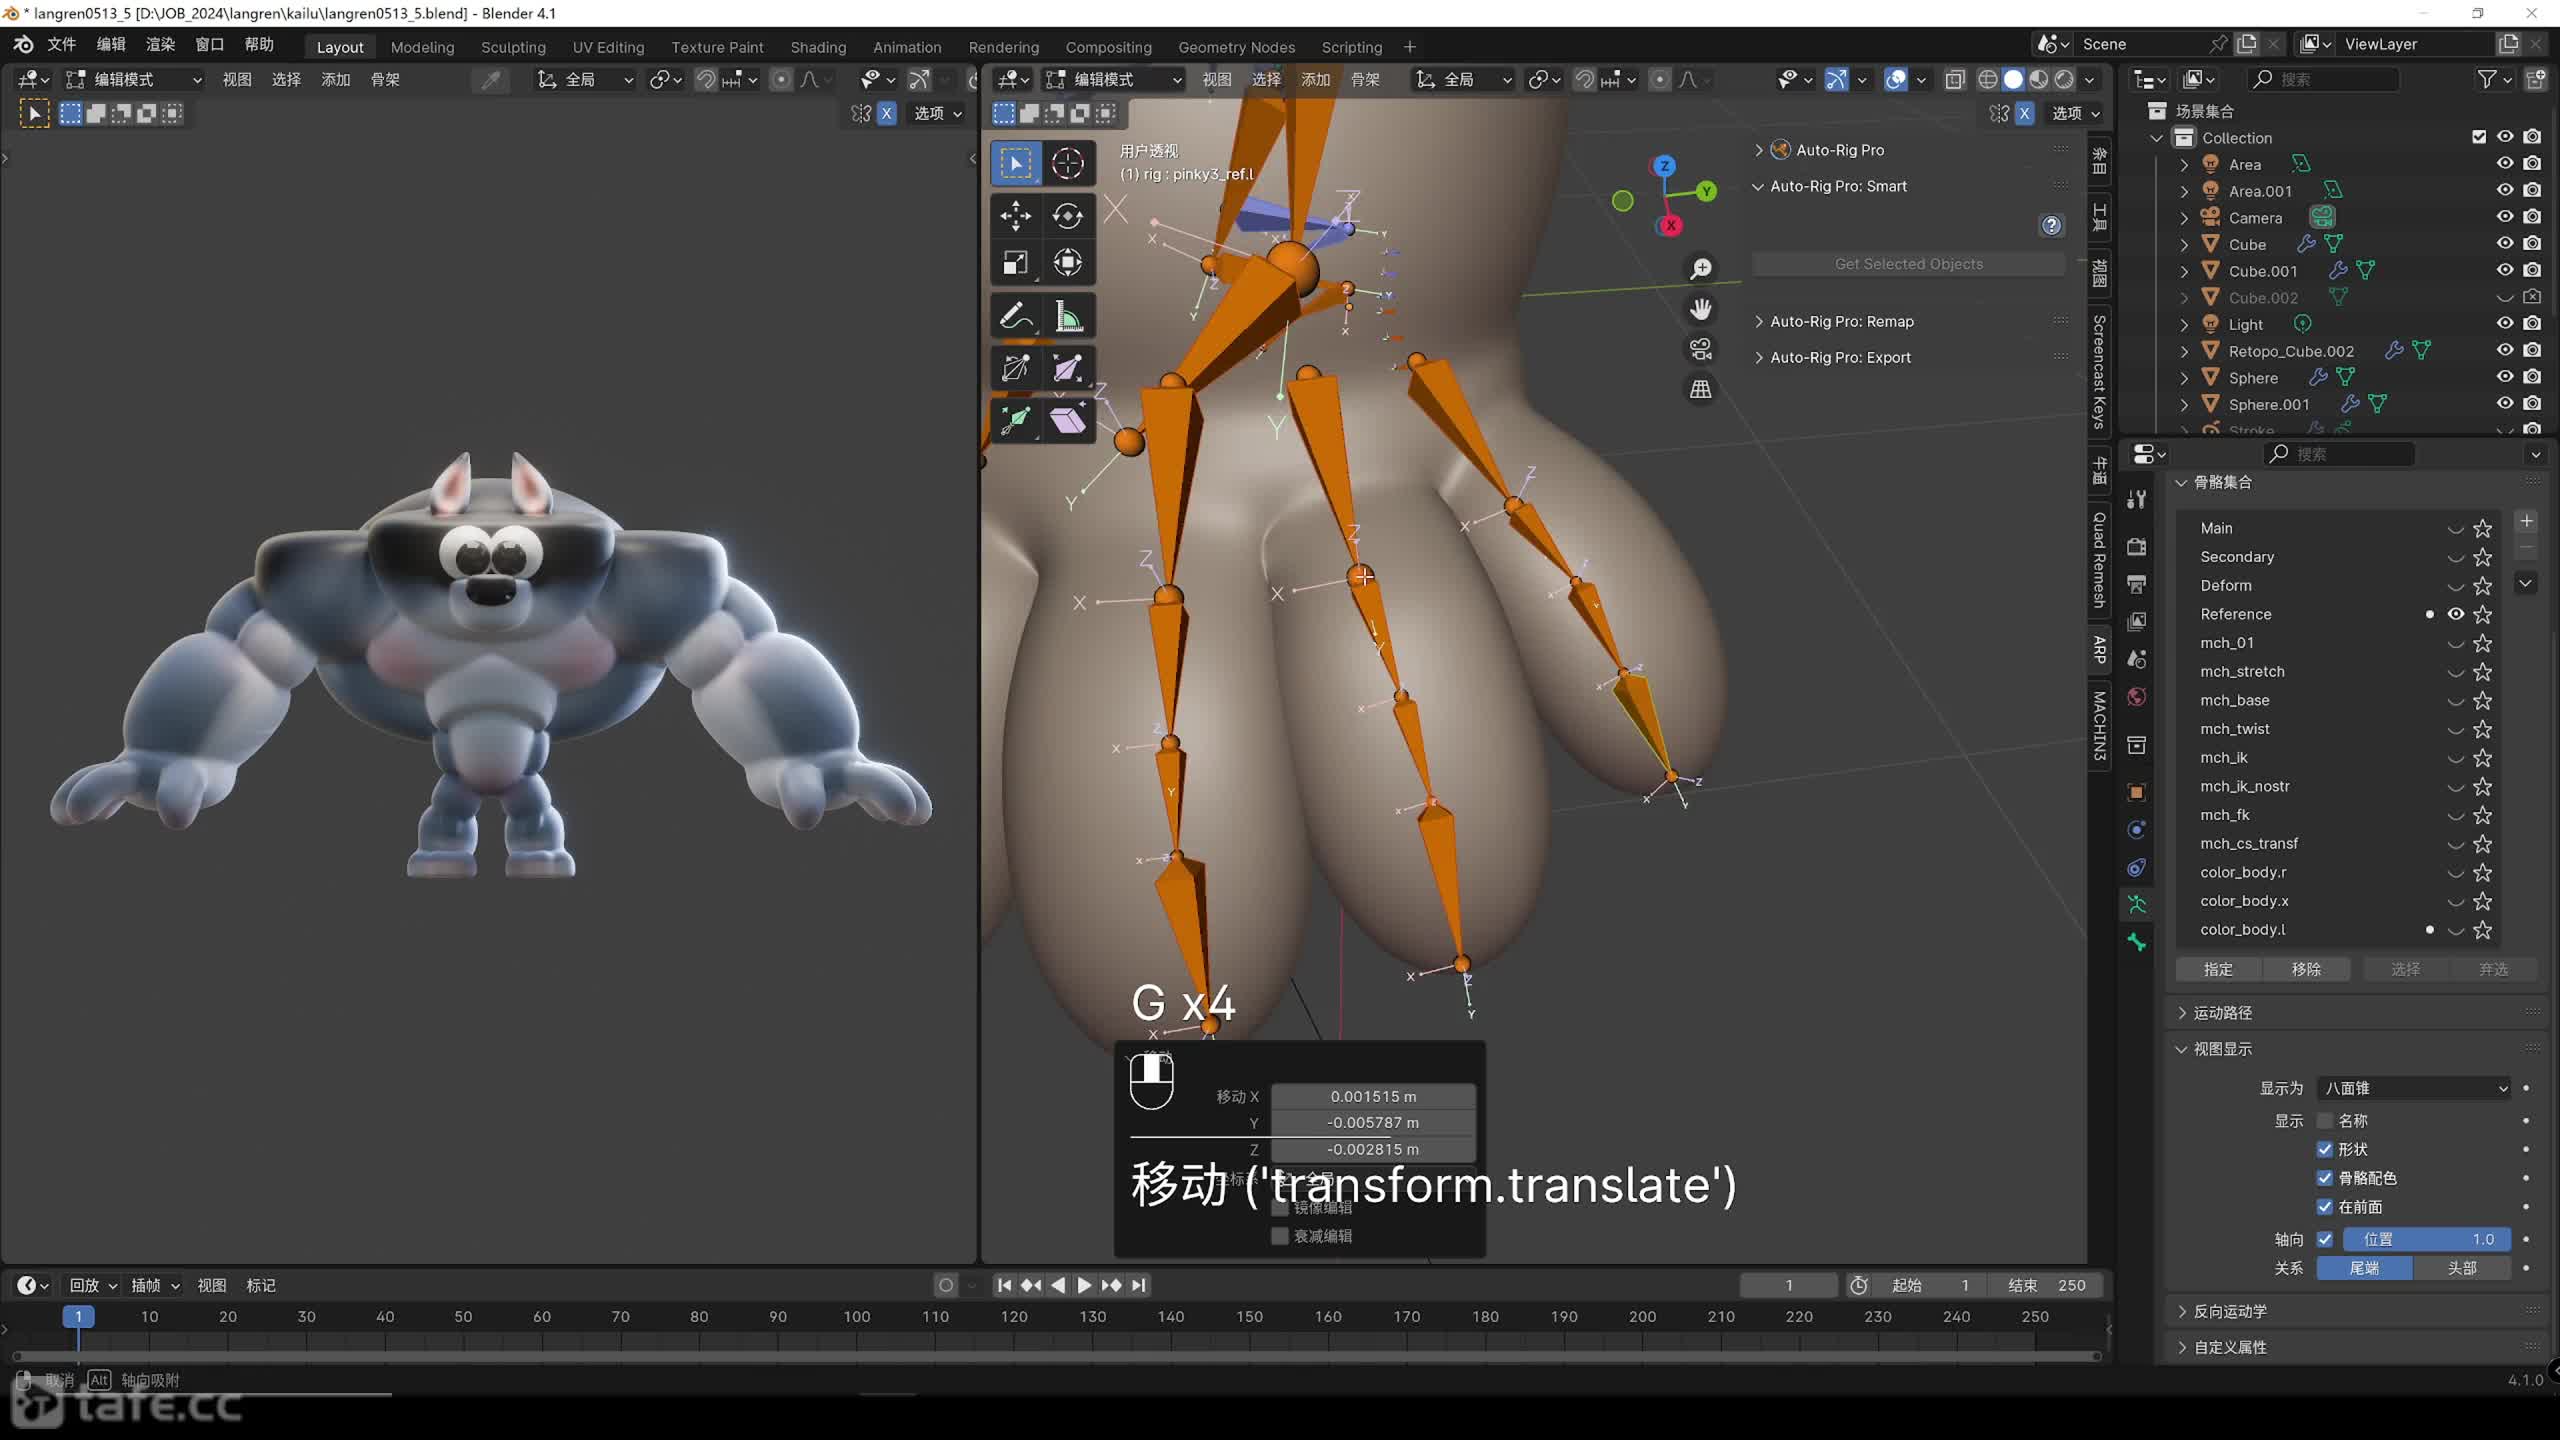Open the Bone properties tab

pyautogui.click(x=2137, y=942)
